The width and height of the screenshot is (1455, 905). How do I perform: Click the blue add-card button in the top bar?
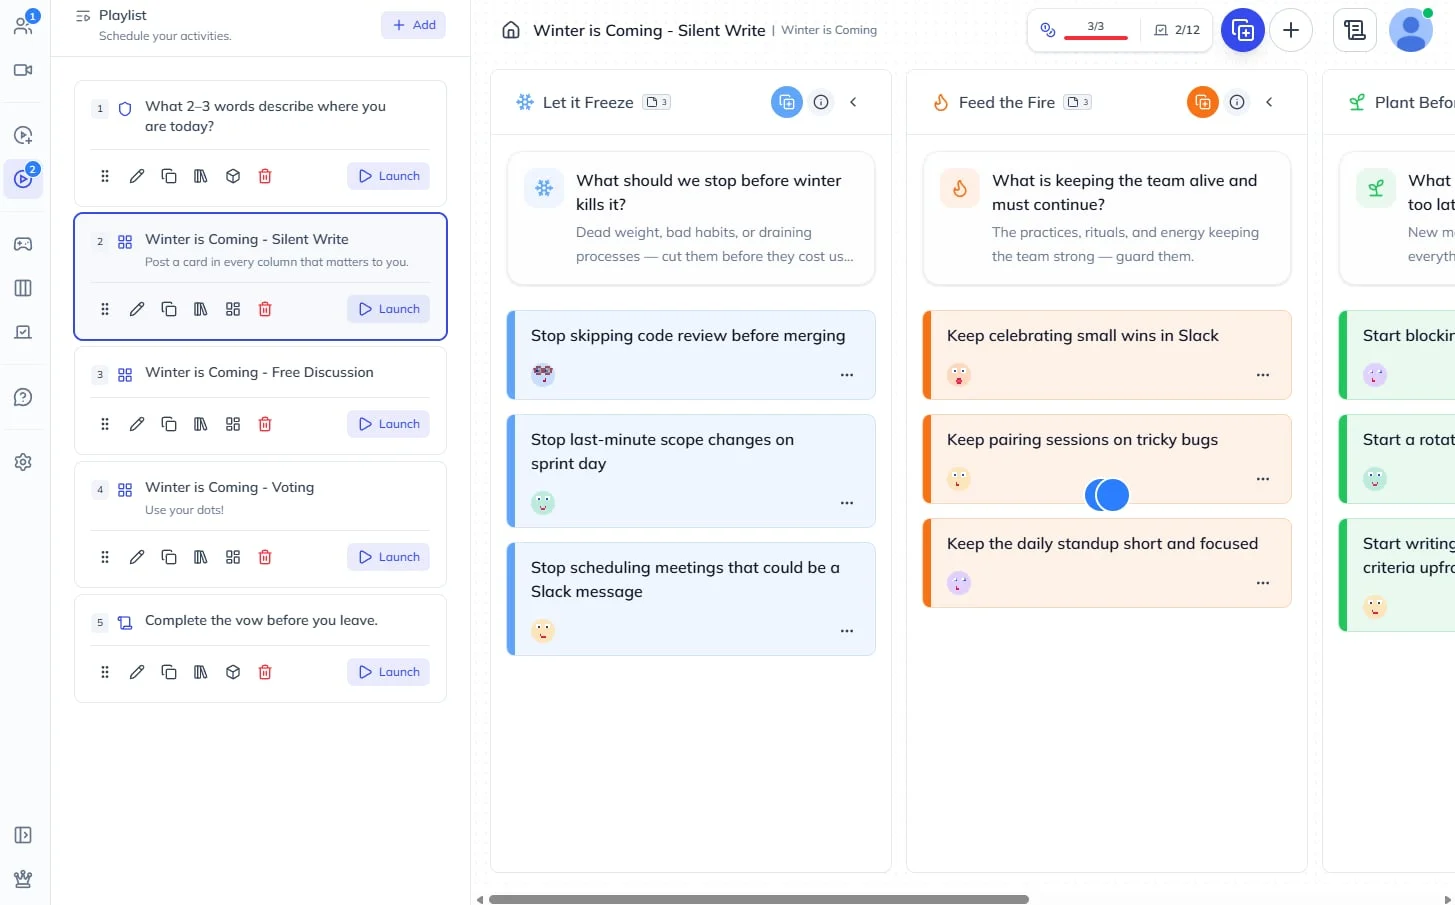coord(1243,30)
